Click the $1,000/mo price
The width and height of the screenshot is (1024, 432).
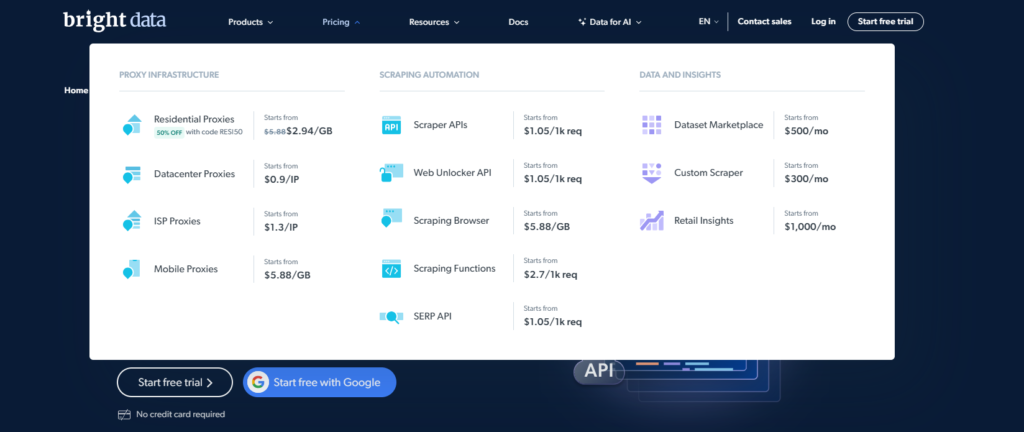click(x=810, y=227)
